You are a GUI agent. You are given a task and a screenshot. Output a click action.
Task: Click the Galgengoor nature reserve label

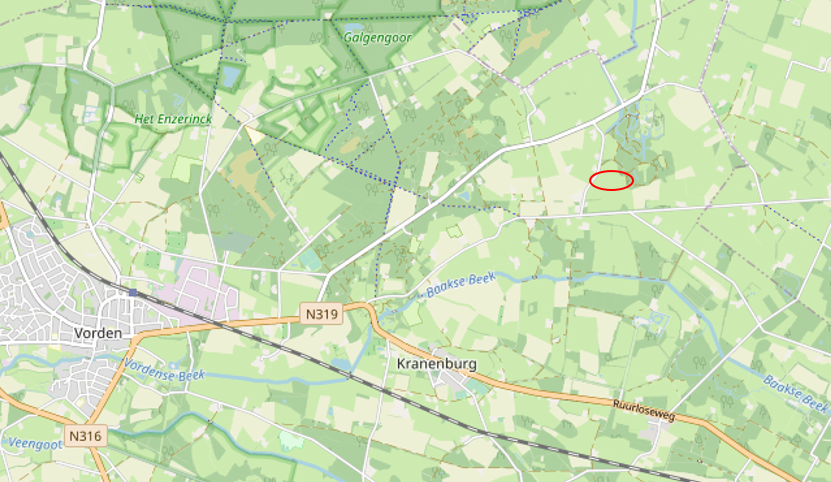click(x=378, y=38)
